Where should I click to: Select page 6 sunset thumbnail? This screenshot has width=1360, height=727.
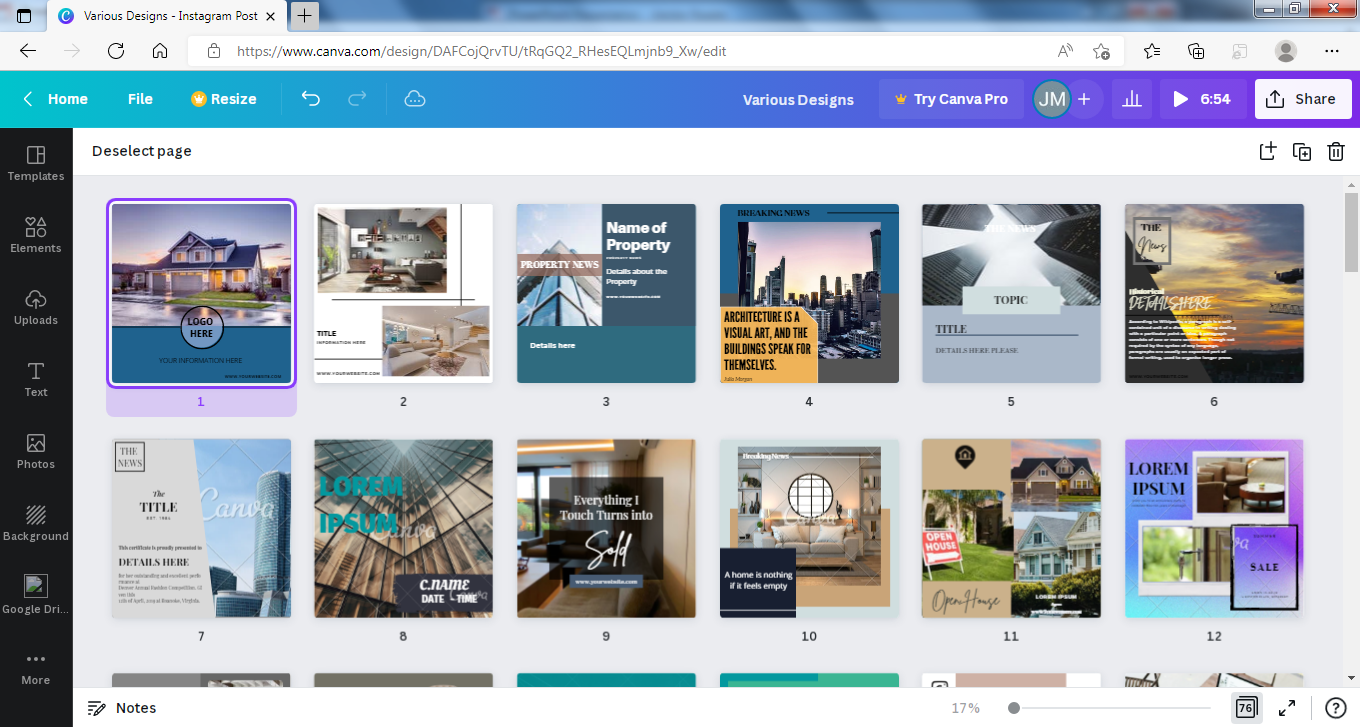(1214, 293)
